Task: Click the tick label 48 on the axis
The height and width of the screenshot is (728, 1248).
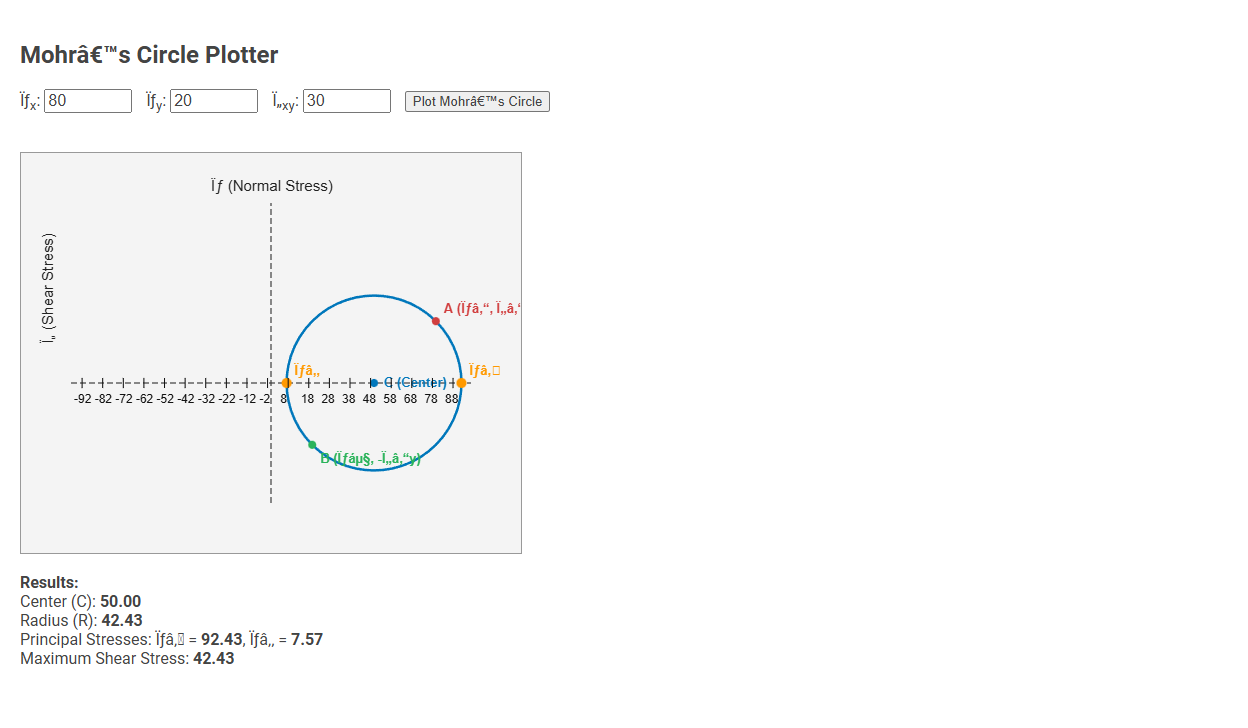Action: point(370,398)
